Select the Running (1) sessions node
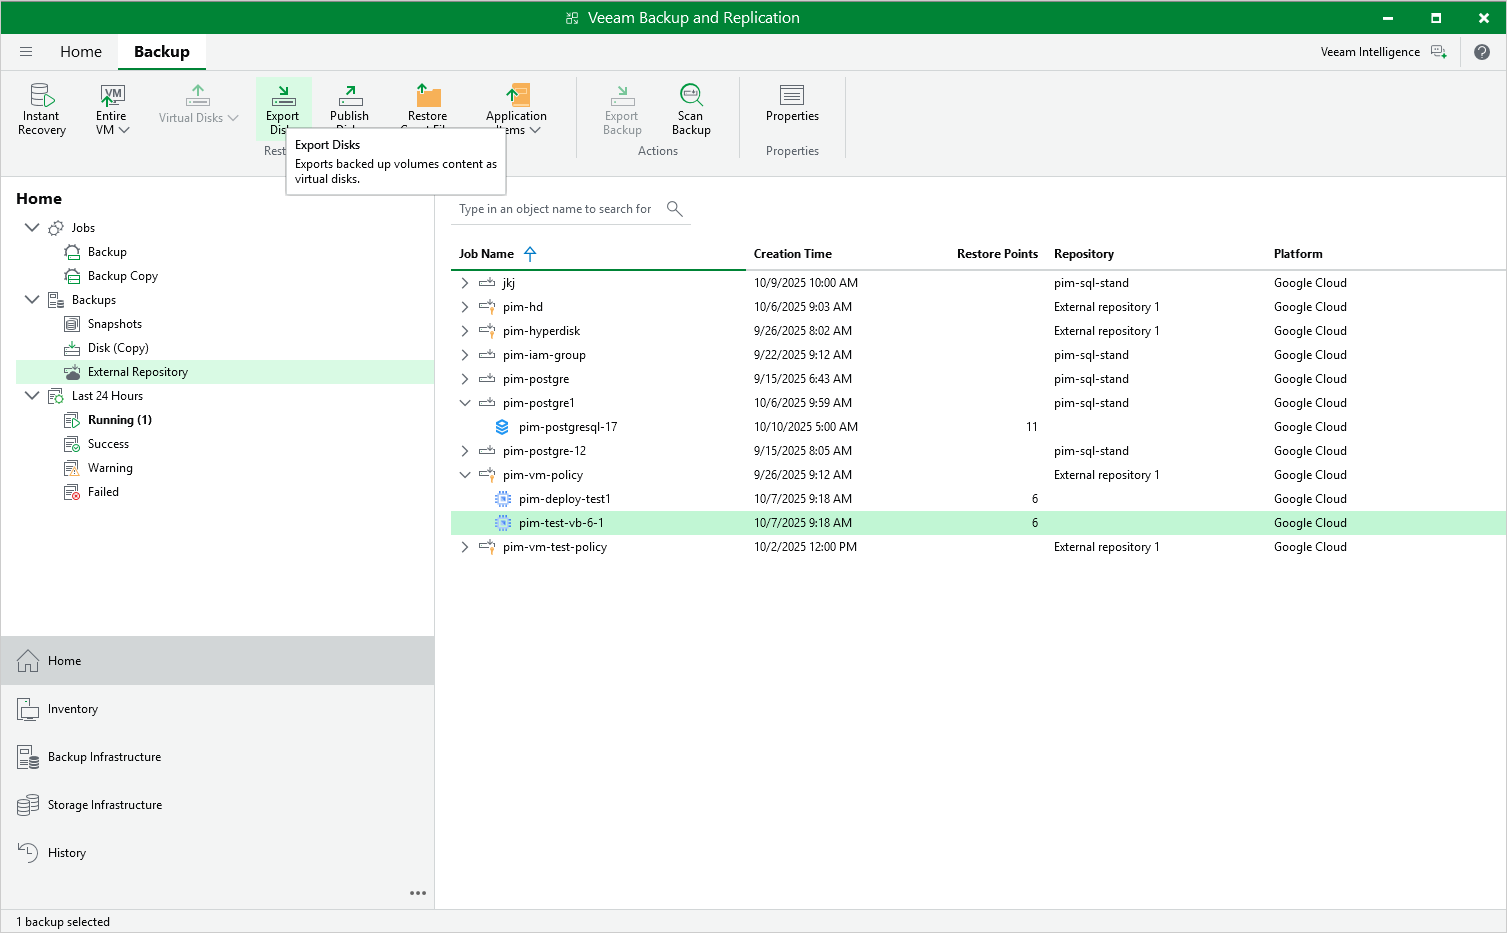The height and width of the screenshot is (933, 1507). click(119, 420)
